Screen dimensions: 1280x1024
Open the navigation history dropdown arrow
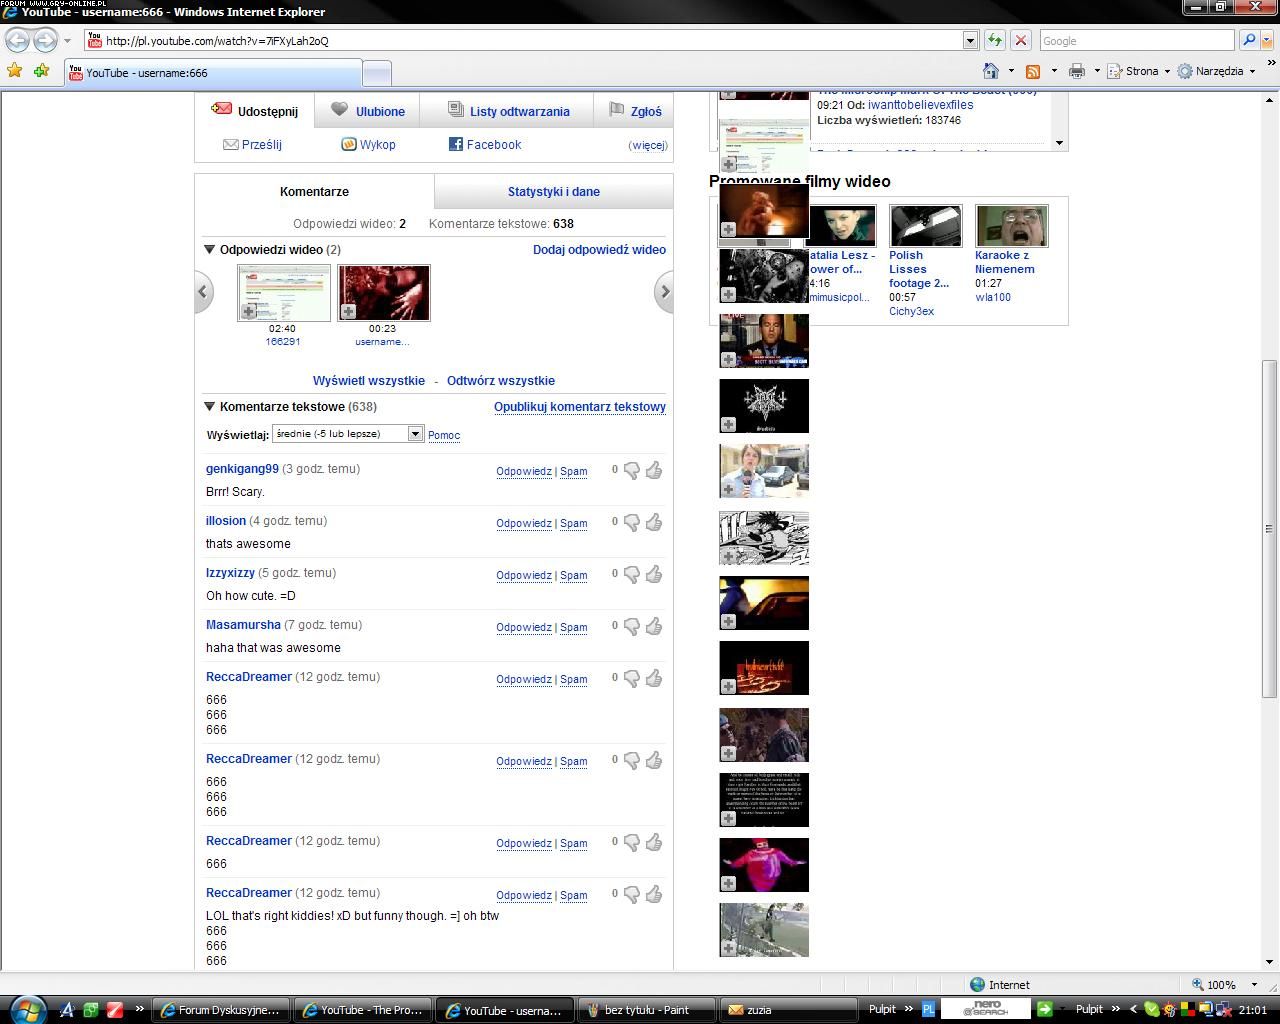(67, 40)
